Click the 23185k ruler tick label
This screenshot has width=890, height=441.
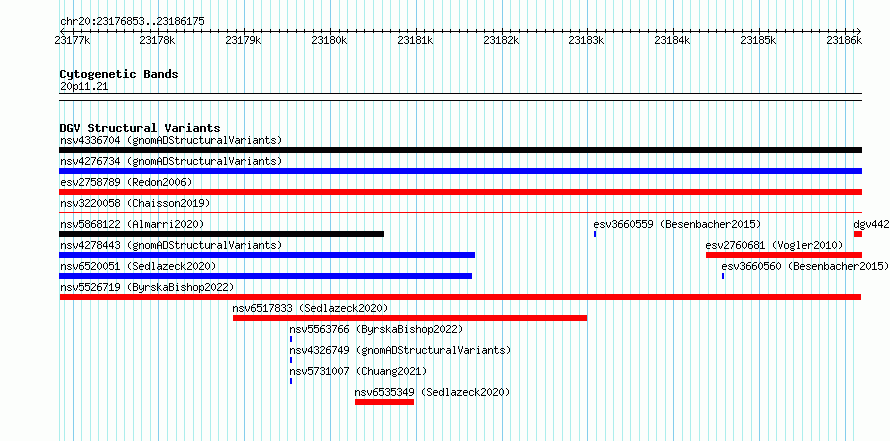(x=759, y=40)
